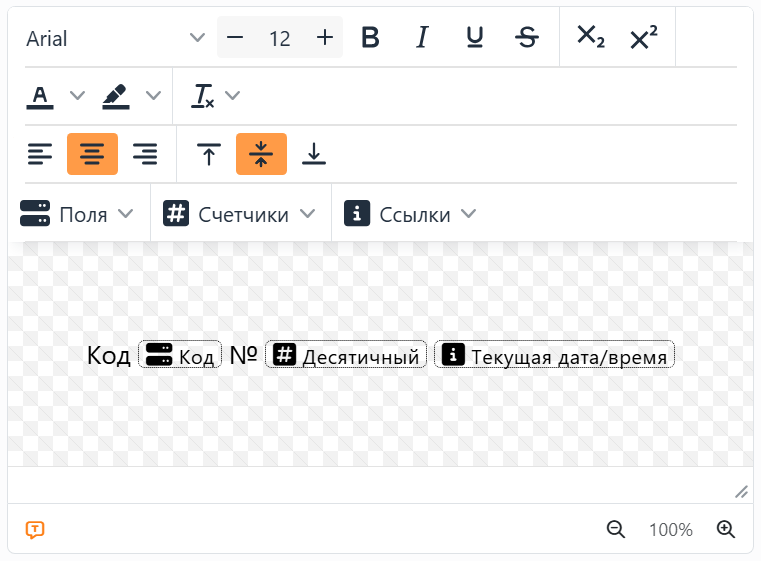The width and height of the screenshot is (761, 561).
Task: Toggle strikethrough formatting
Action: coord(527,37)
